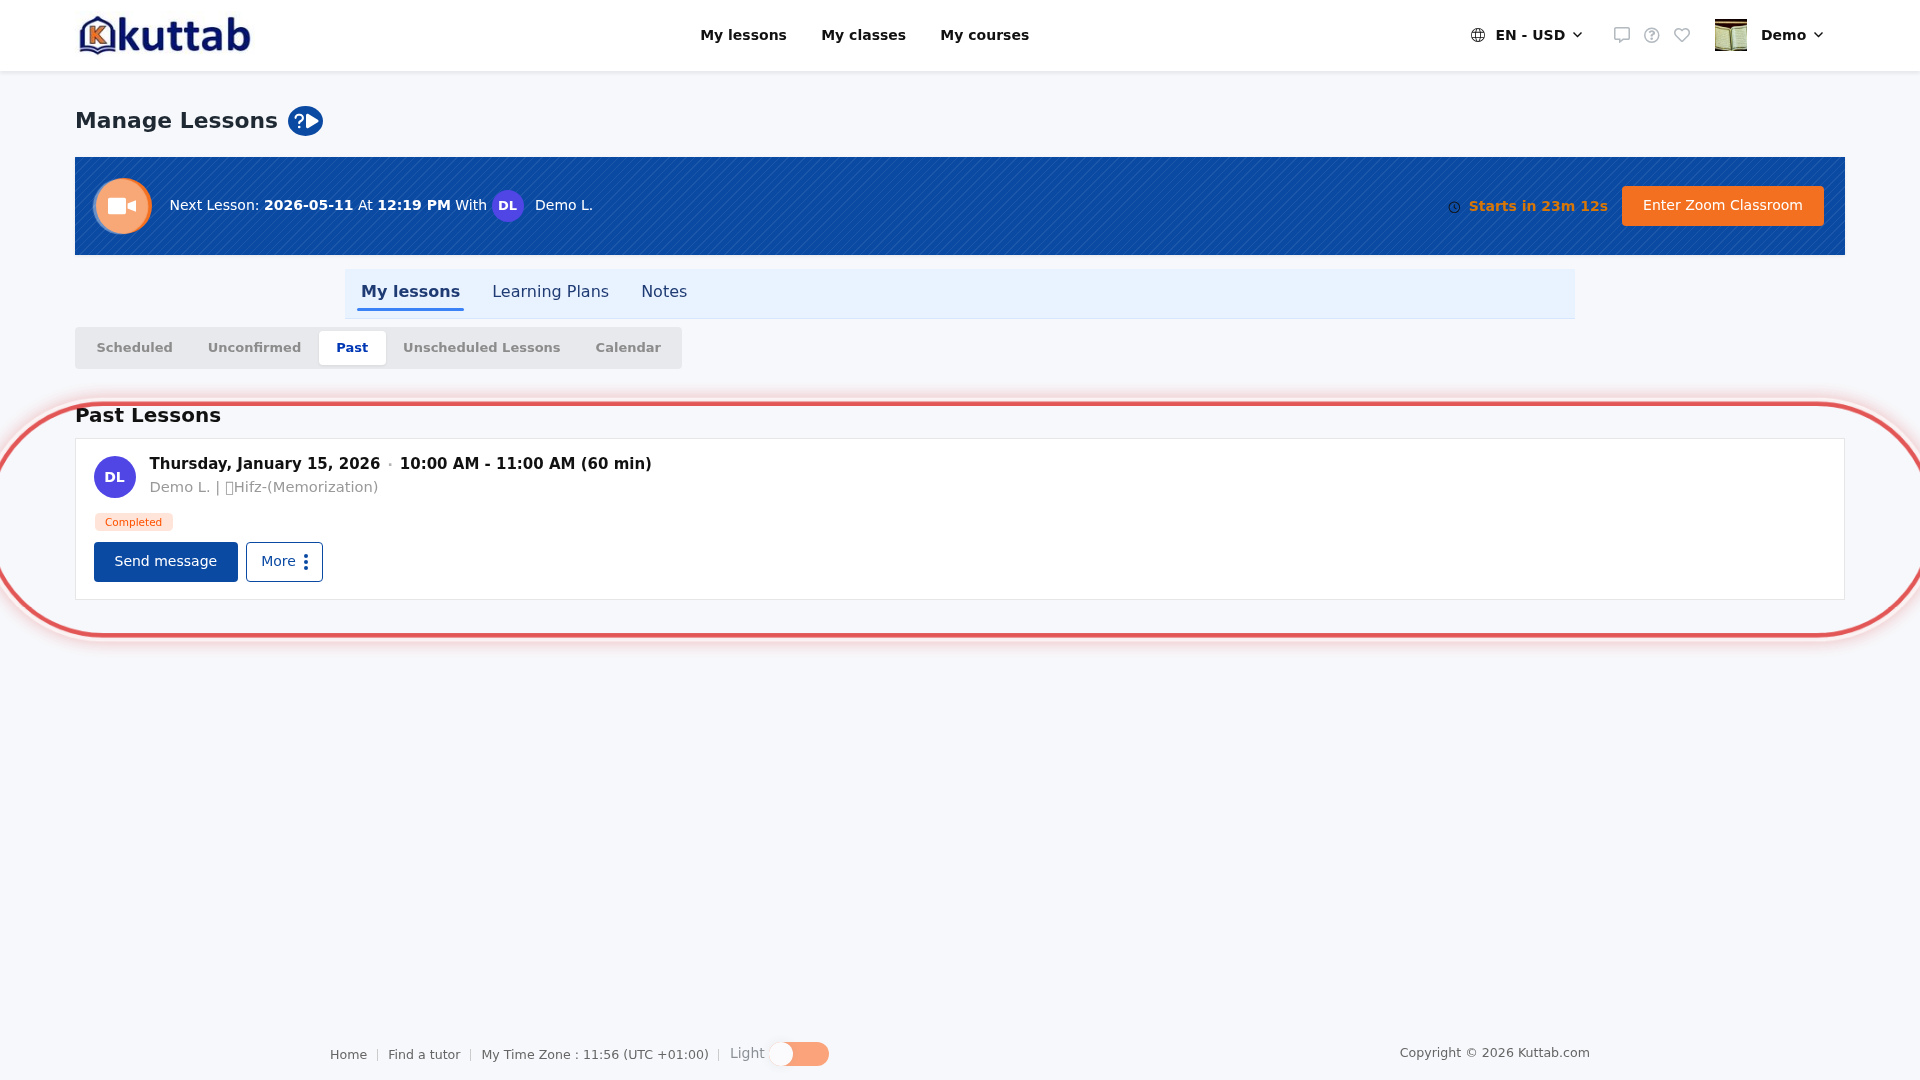
Task: Click the DL avatar in past lesson card
Action: pos(115,477)
